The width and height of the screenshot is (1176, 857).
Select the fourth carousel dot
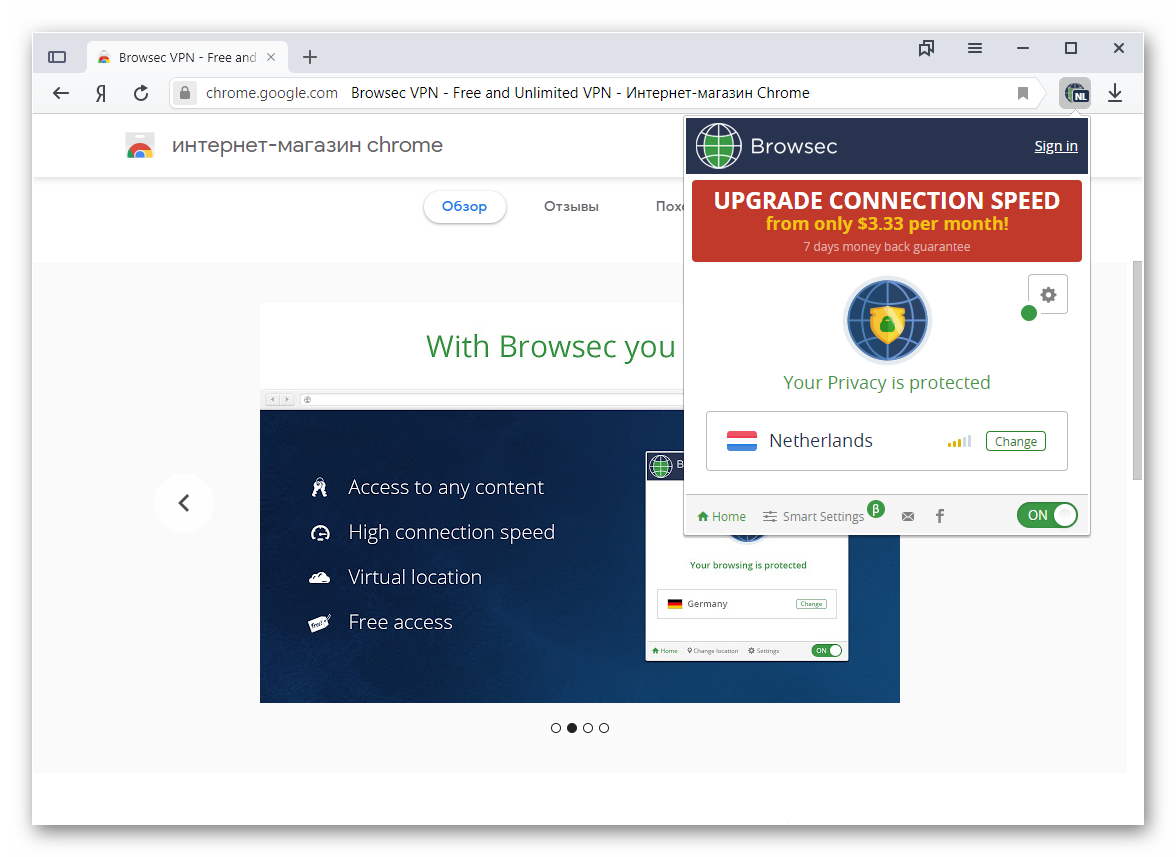coord(604,728)
